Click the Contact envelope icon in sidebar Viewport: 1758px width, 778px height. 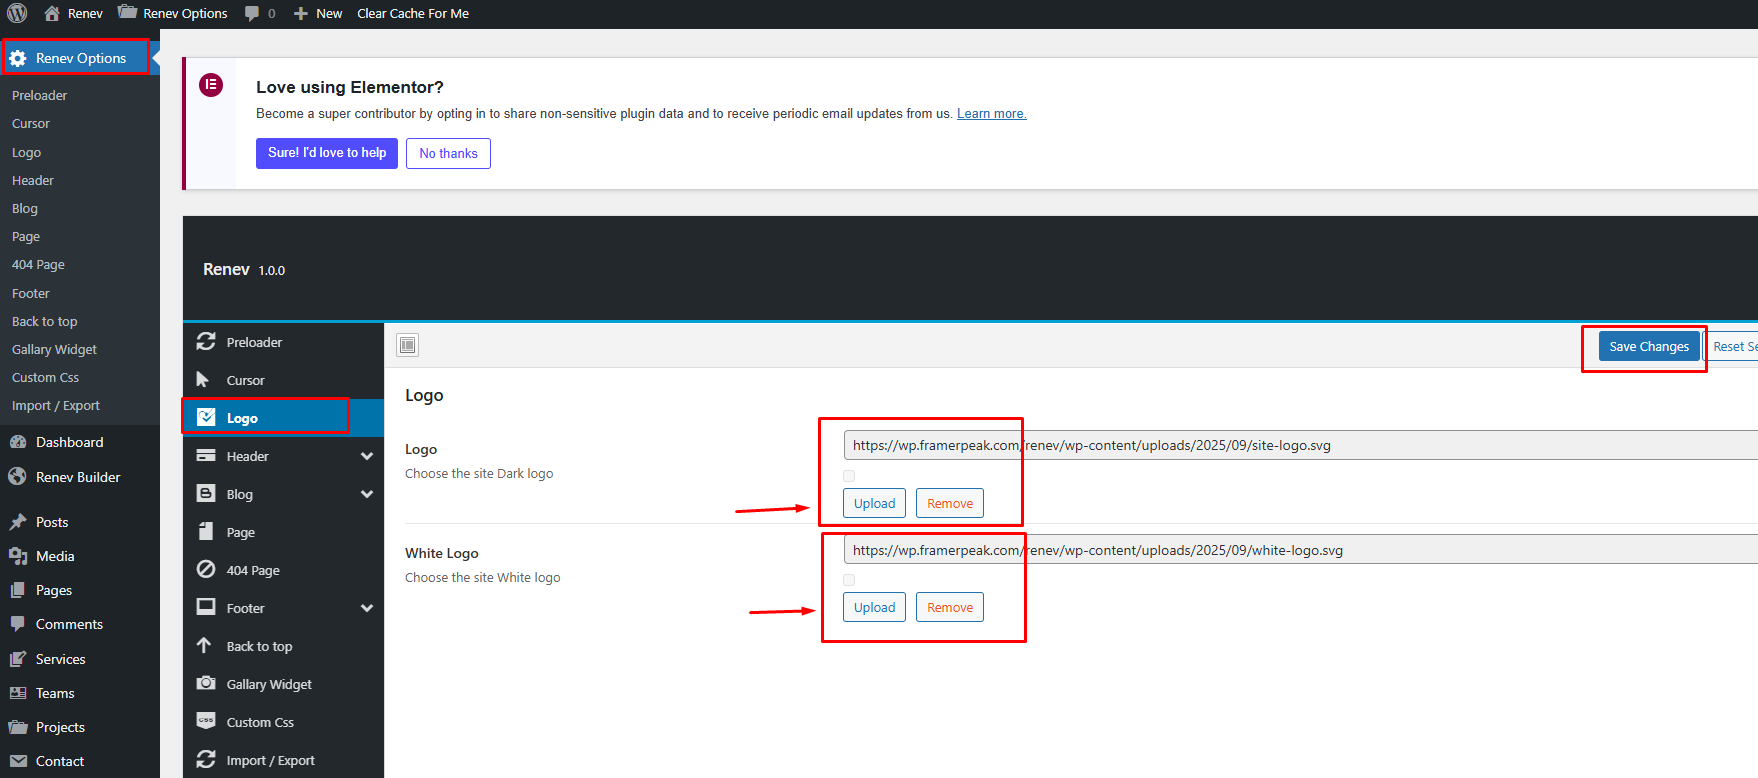pos(18,761)
